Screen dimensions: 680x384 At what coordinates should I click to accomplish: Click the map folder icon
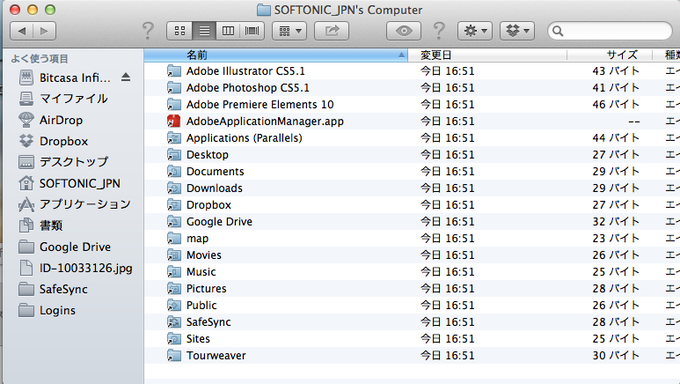pos(174,238)
